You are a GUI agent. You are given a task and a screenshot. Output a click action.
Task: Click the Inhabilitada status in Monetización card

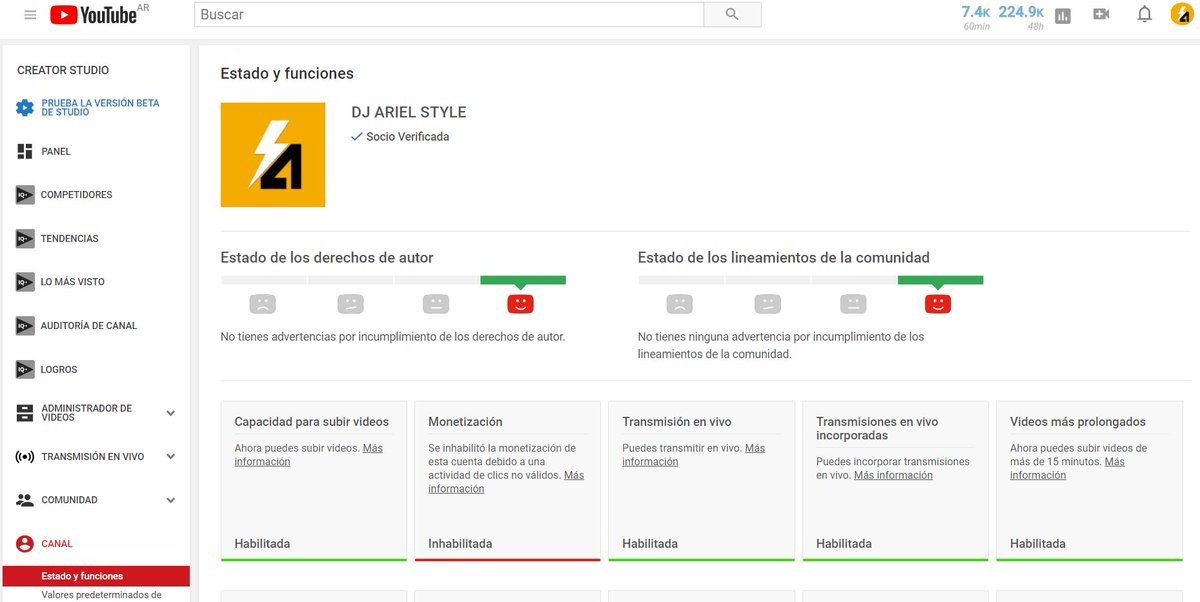460,544
